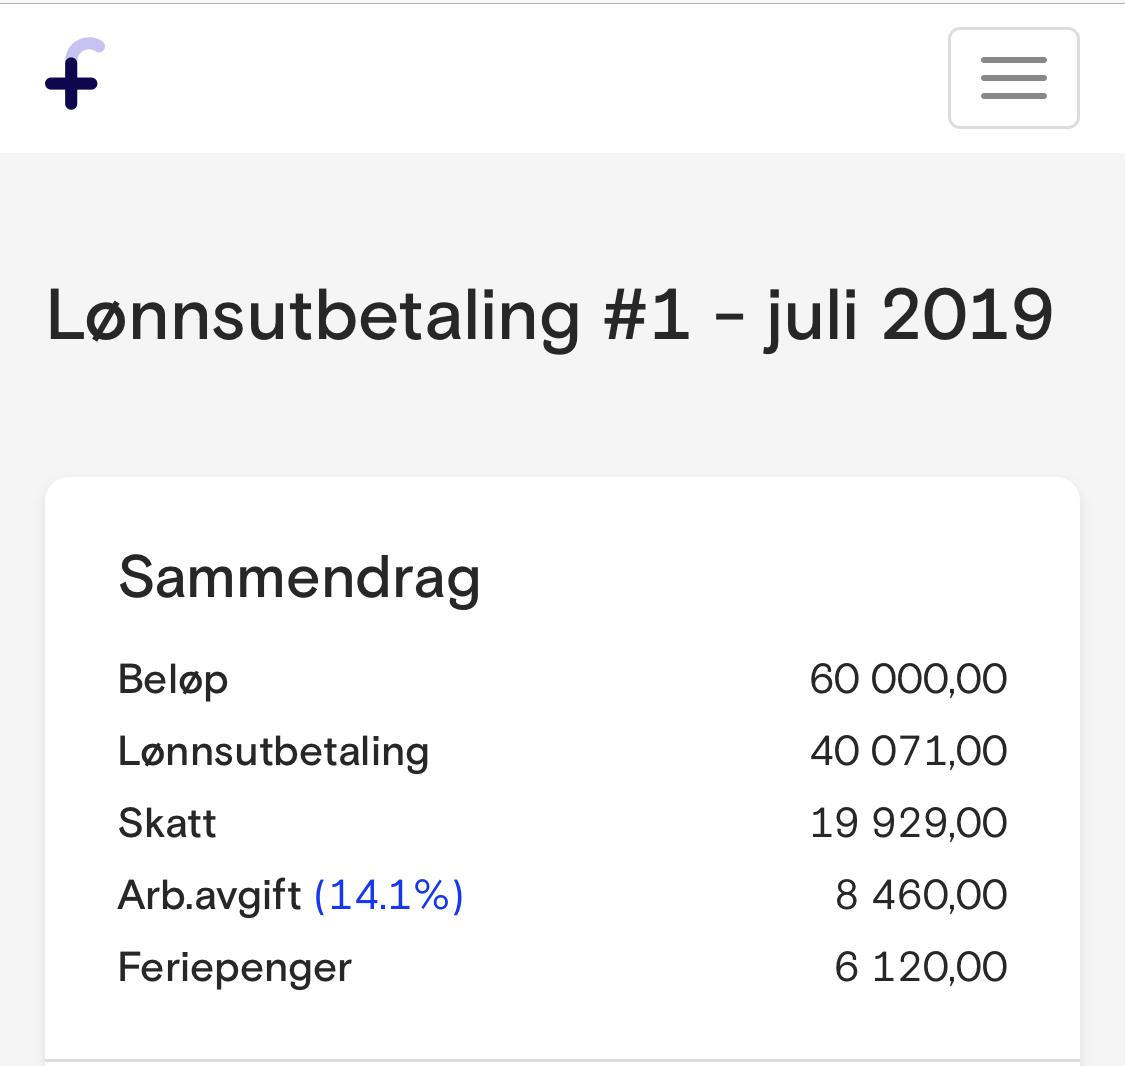
Task: Click blank card space right of Sammendrag
Action: (x=760, y=578)
